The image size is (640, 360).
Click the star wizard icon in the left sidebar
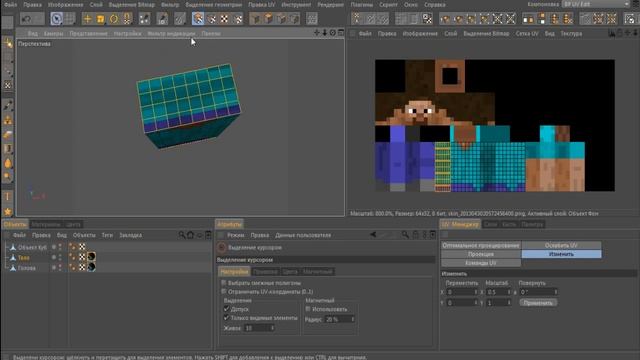tap(8, 211)
